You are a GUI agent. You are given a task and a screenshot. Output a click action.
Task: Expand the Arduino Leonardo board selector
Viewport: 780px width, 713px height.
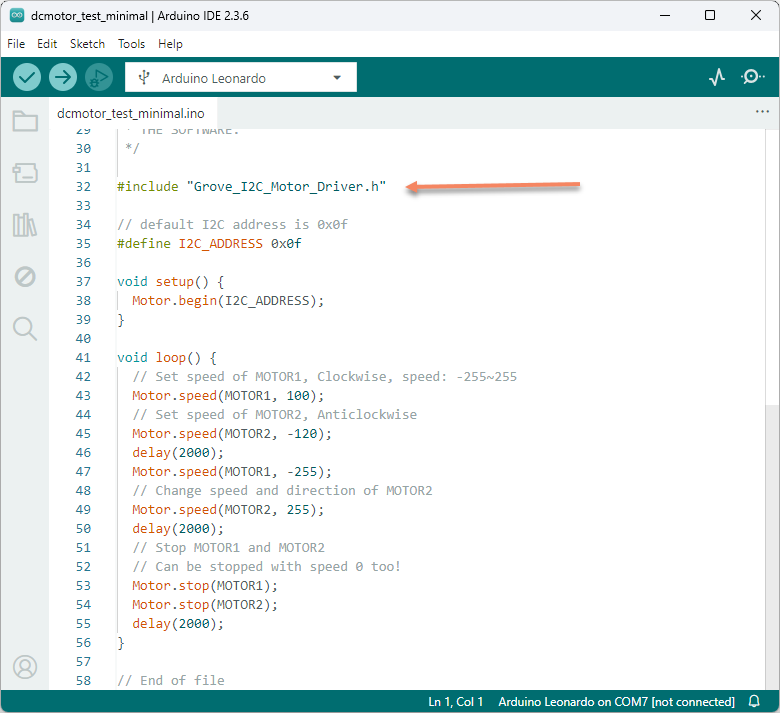[x=240, y=78]
